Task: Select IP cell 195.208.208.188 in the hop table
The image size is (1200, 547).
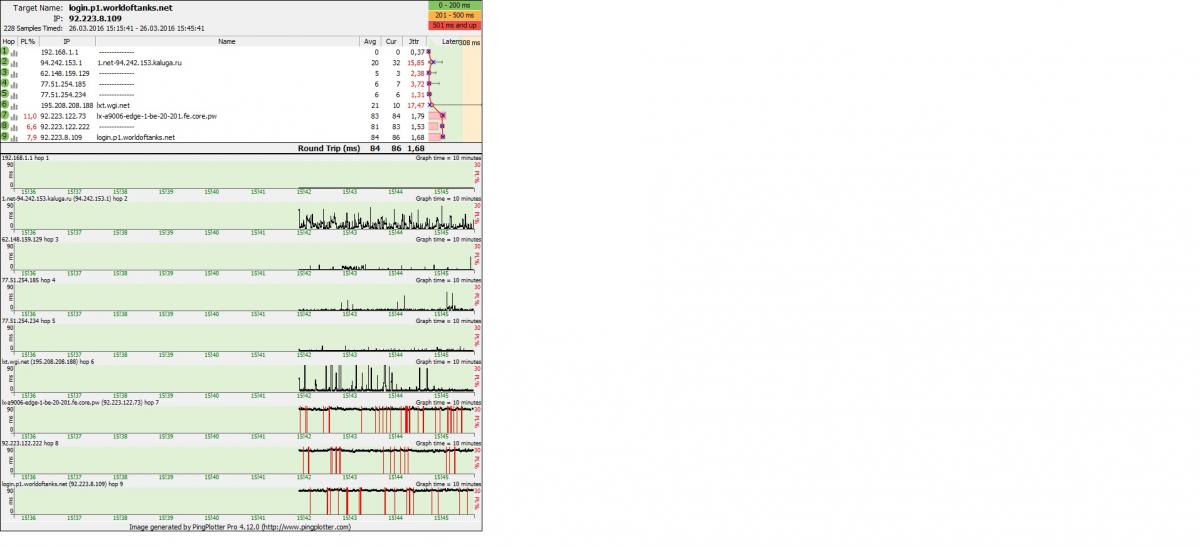Action: 67,105
